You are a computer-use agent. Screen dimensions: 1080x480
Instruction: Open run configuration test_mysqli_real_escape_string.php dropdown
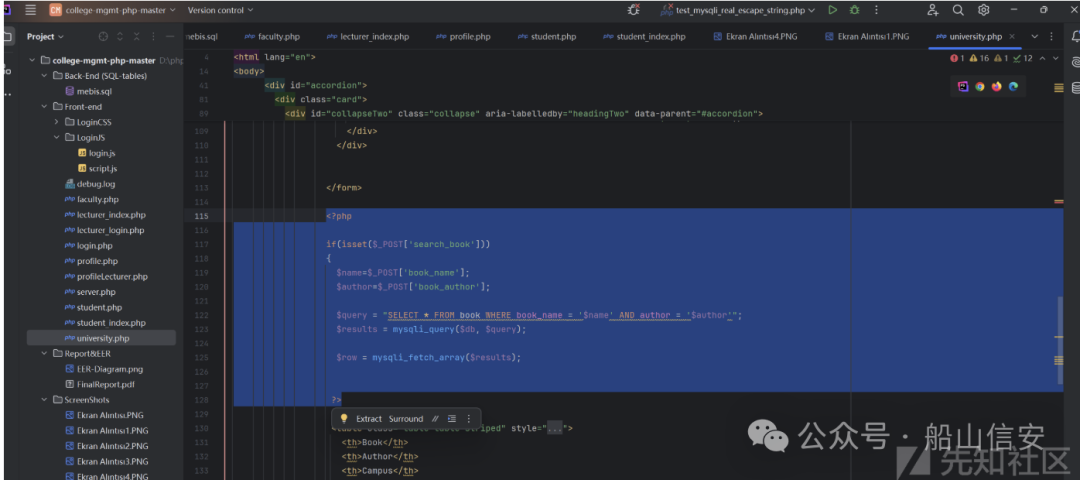pos(738,10)
